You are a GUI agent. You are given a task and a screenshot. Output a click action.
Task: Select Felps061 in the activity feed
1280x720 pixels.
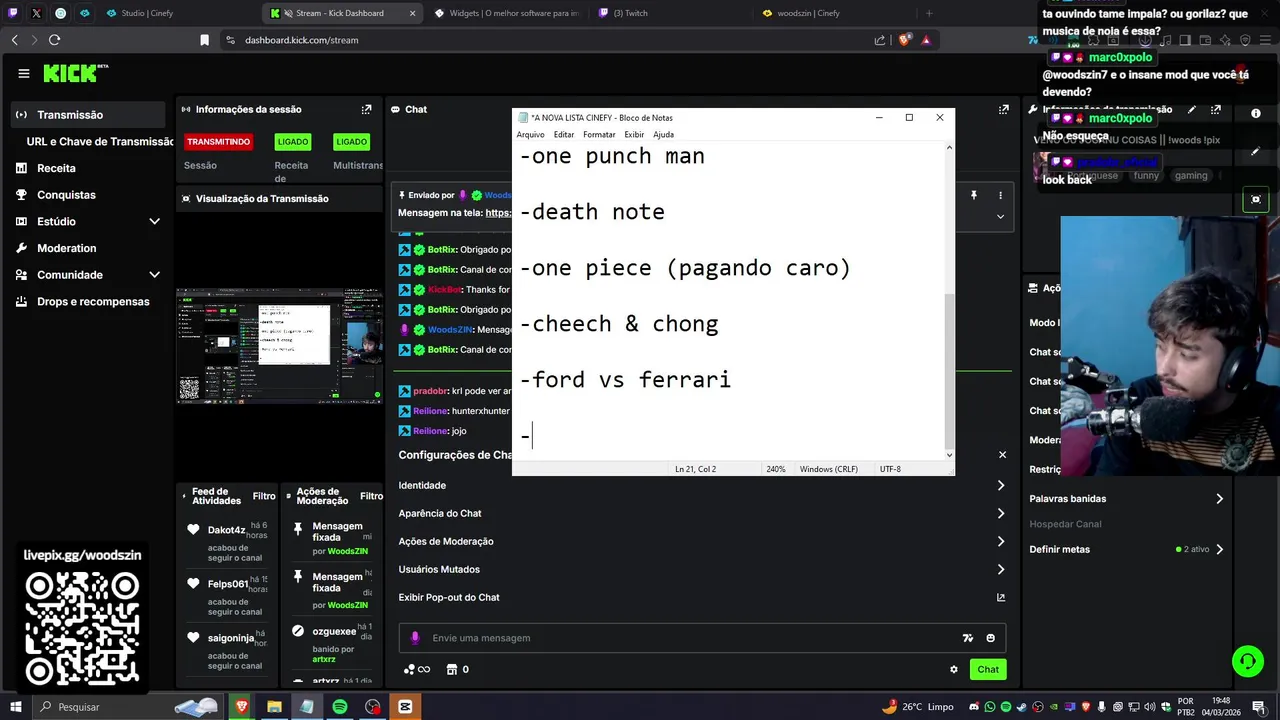[x=228, y=584]
